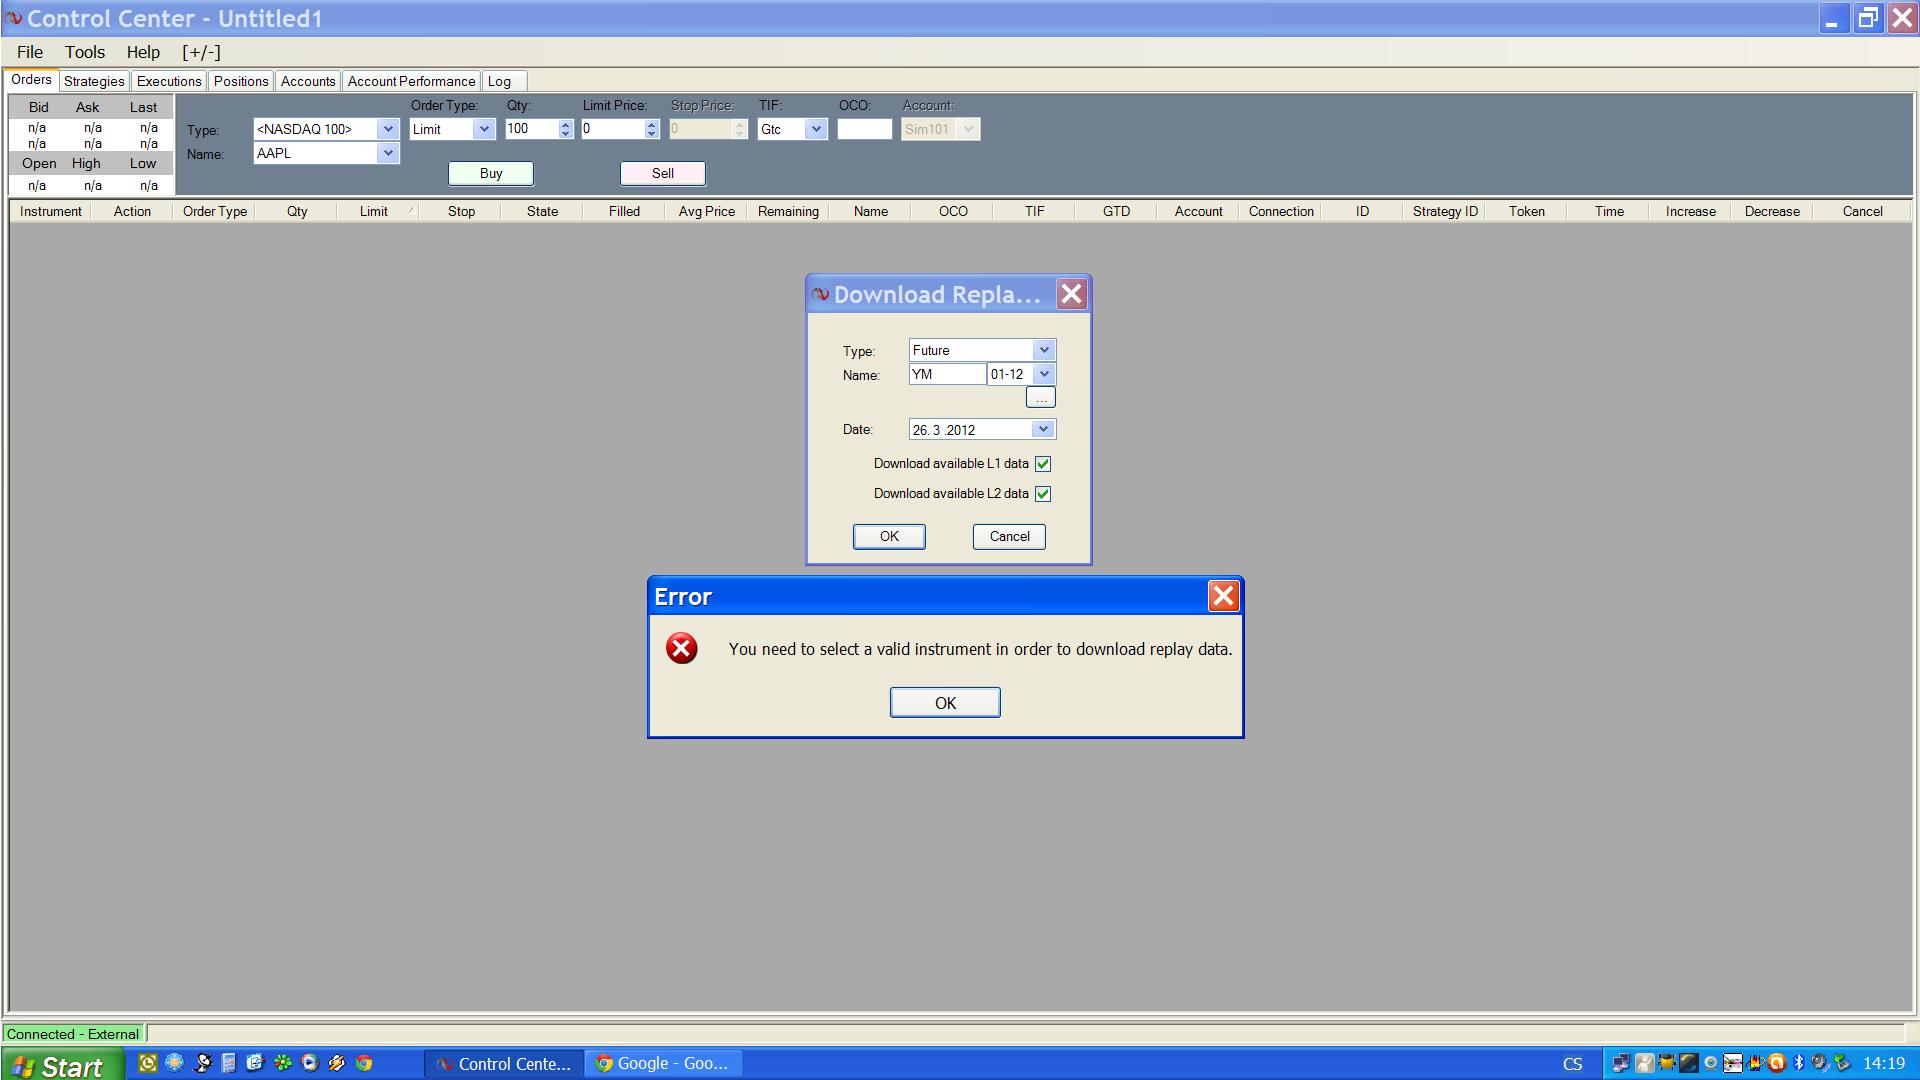Click the green flower quick launch icon

coord(283,1063)
